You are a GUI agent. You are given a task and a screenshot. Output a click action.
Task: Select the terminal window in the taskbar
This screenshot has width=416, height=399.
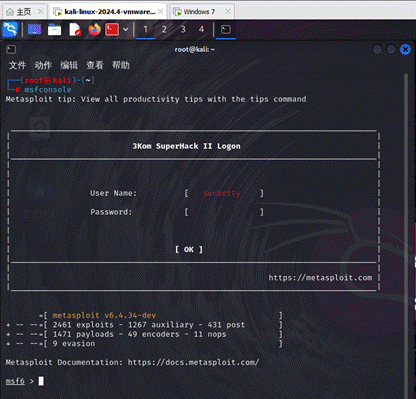pos(226,30)
